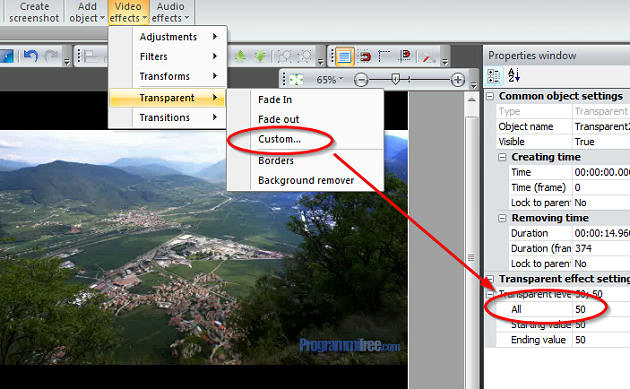Click the categorized view icon in Properties

click(493, 76)
